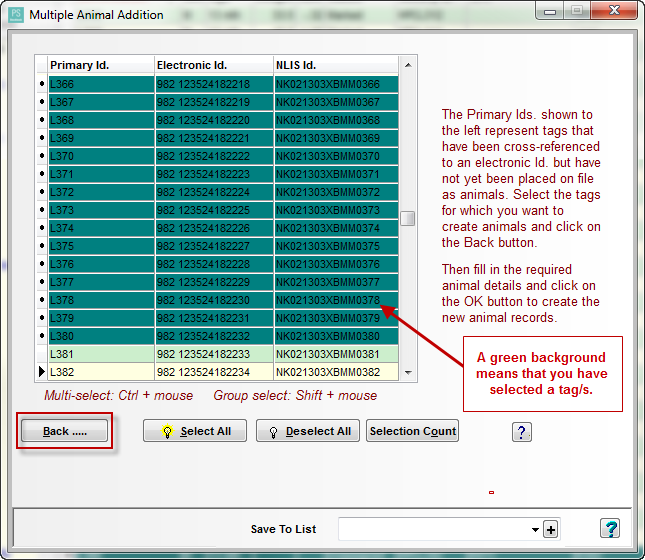Click the NLIS Id. column header
The height and width of the screenshot is (560, 645).
click(x=335, y=65)
